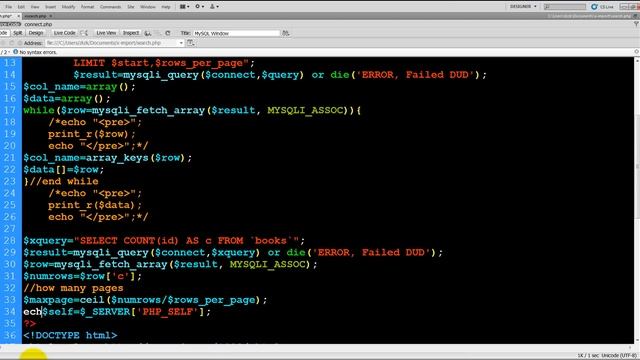Click the No syntax errors info icon
The image size is (640, 360).
coord(16,52)
